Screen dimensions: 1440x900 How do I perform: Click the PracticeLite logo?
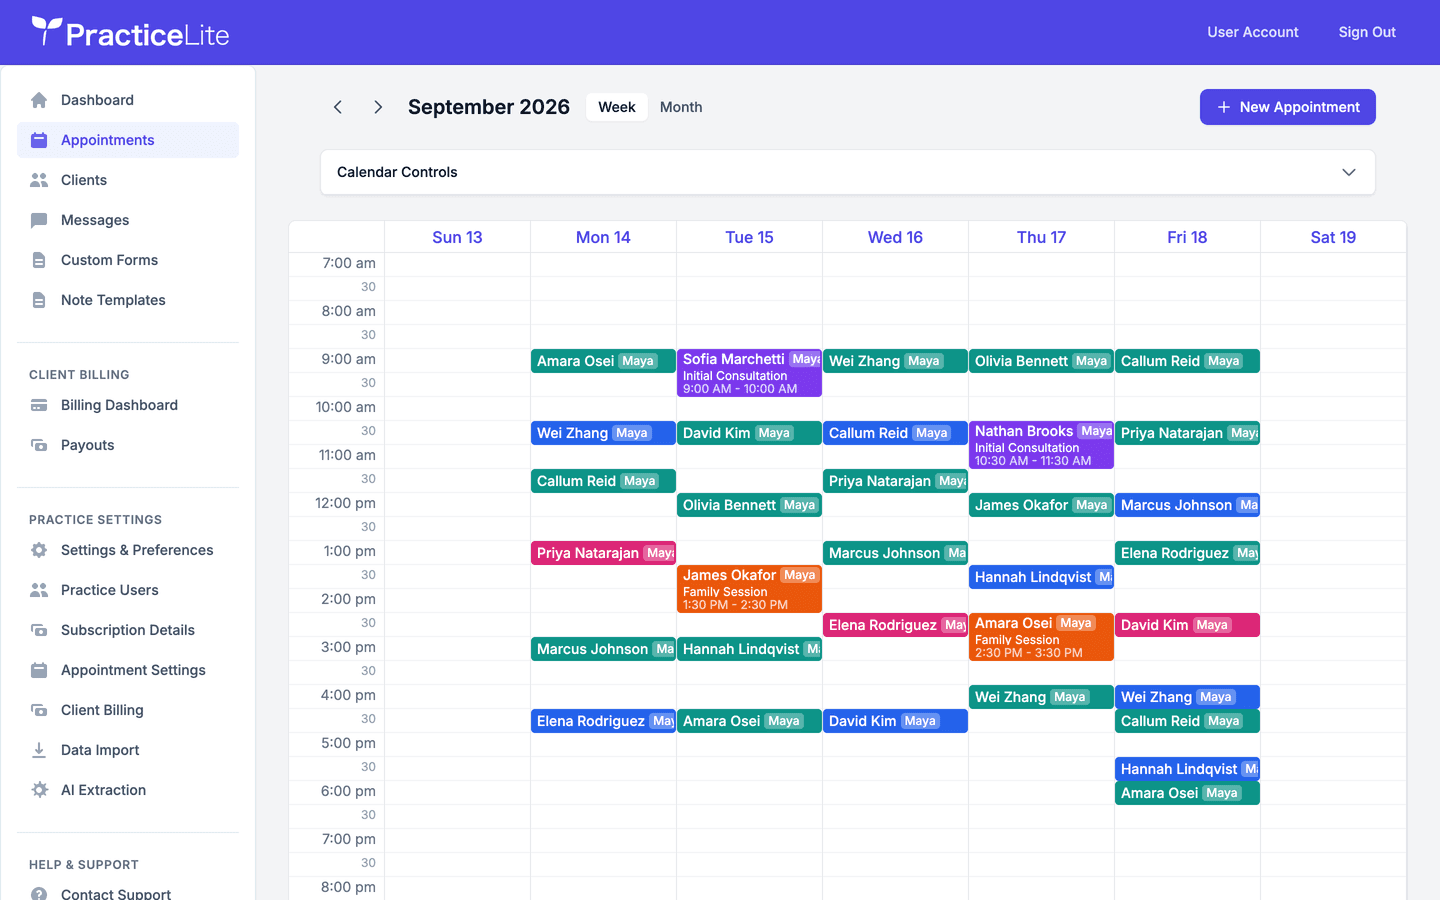130,33
